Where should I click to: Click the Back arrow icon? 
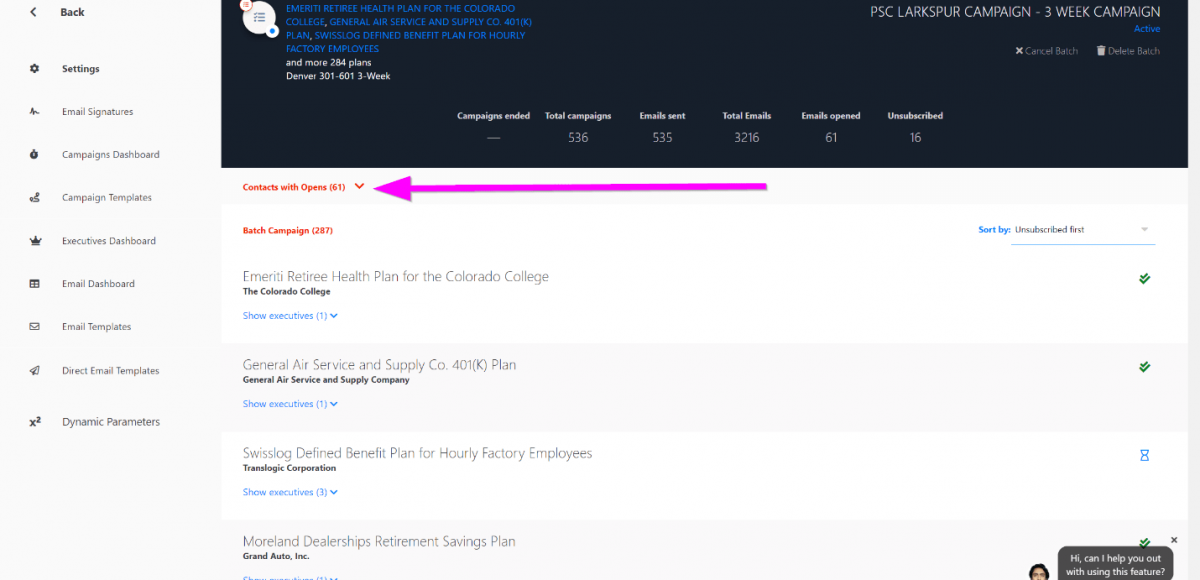34,12
